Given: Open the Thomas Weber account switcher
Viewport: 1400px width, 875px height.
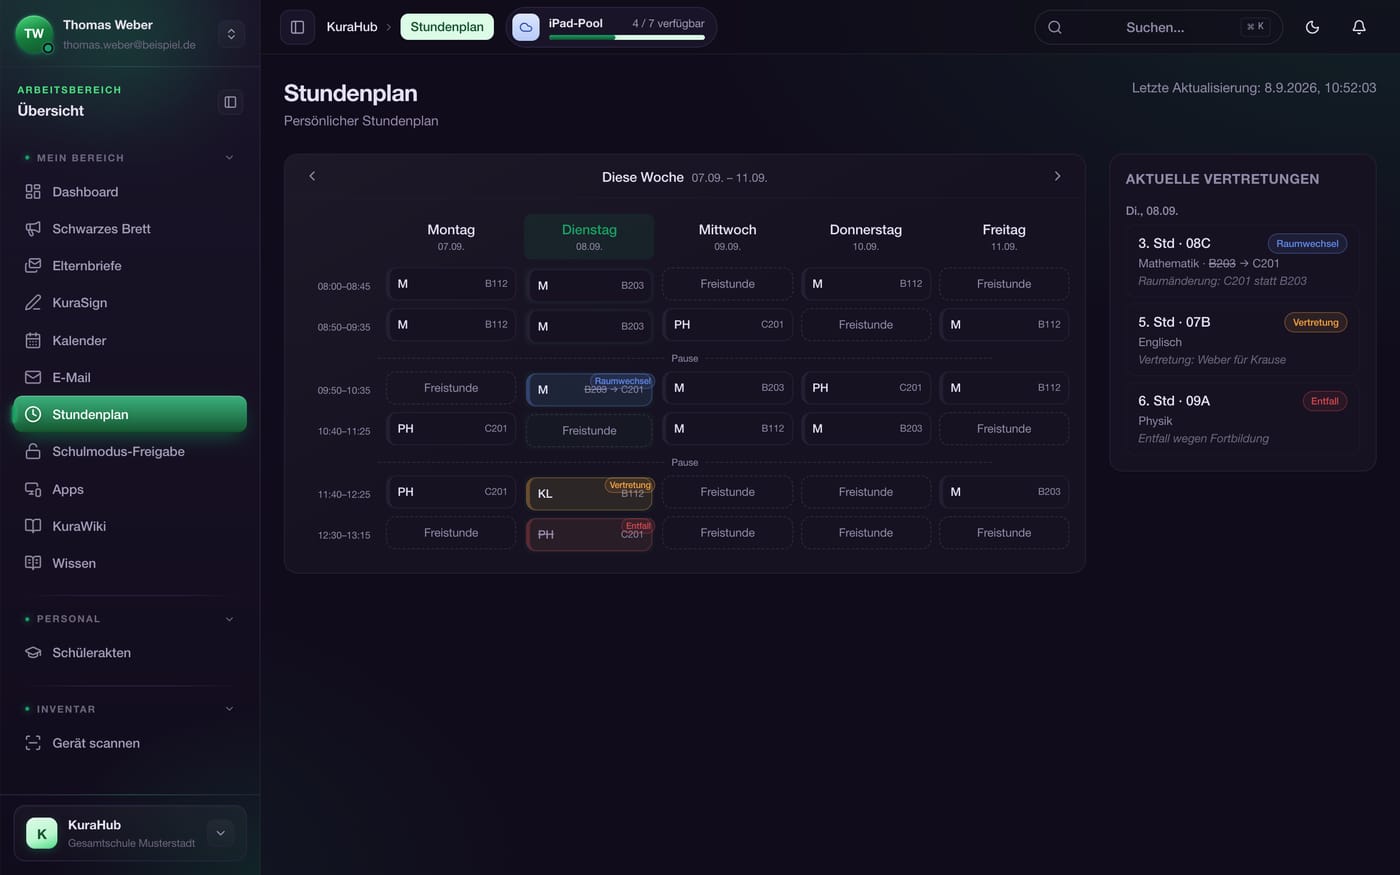Looking at the screenshot, I should (x=231, y=34).
